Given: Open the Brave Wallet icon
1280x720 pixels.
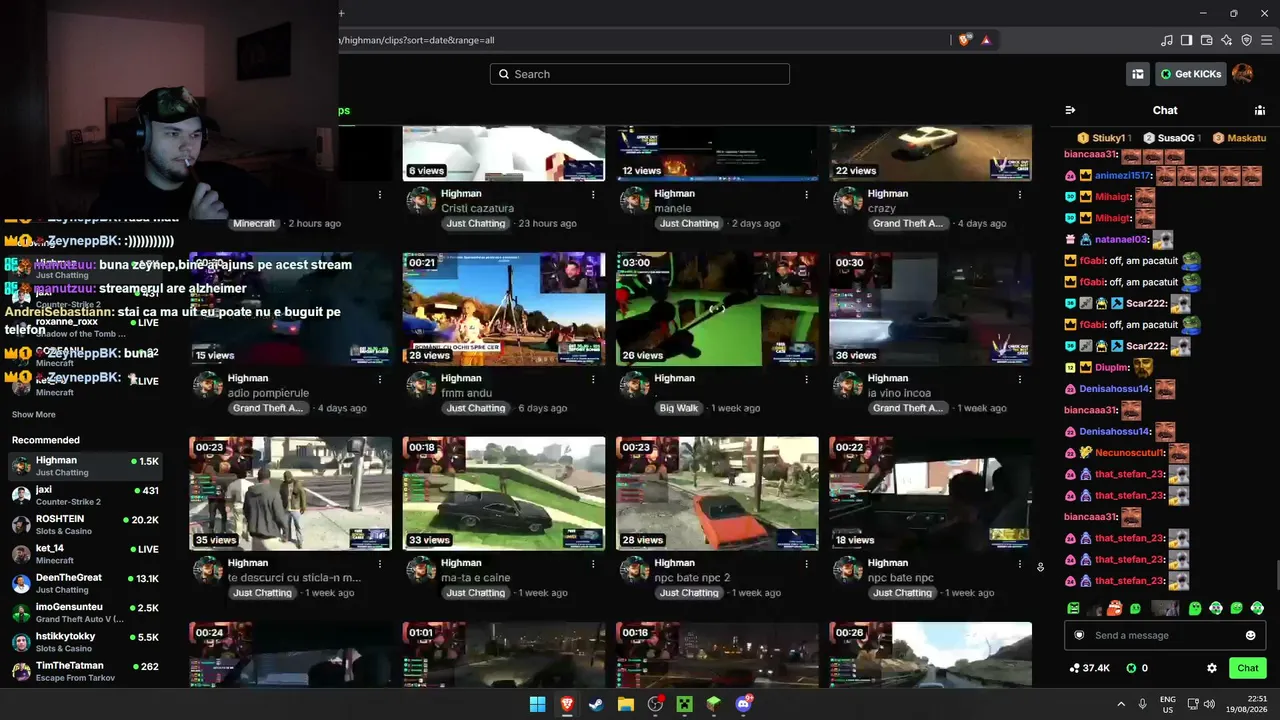Looking at the screenshot, I should click(1207, 40).
